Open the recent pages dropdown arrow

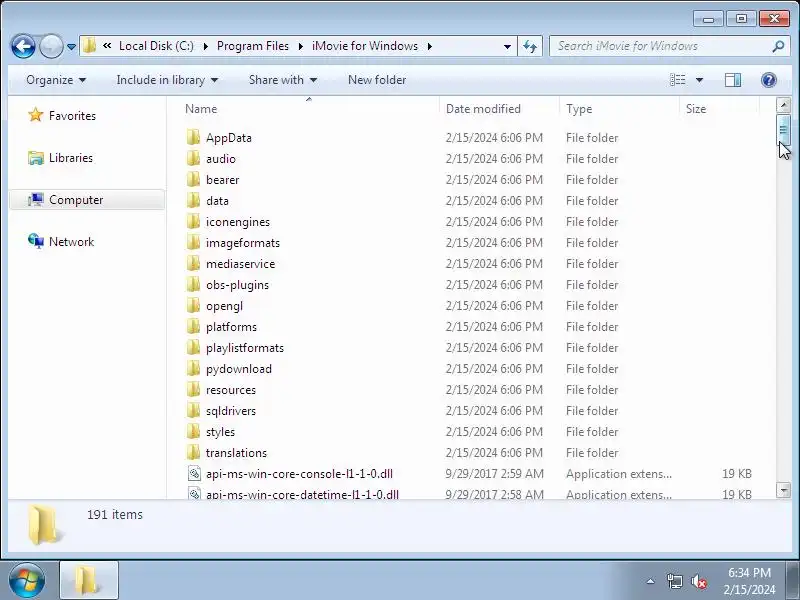coord(71,47)
